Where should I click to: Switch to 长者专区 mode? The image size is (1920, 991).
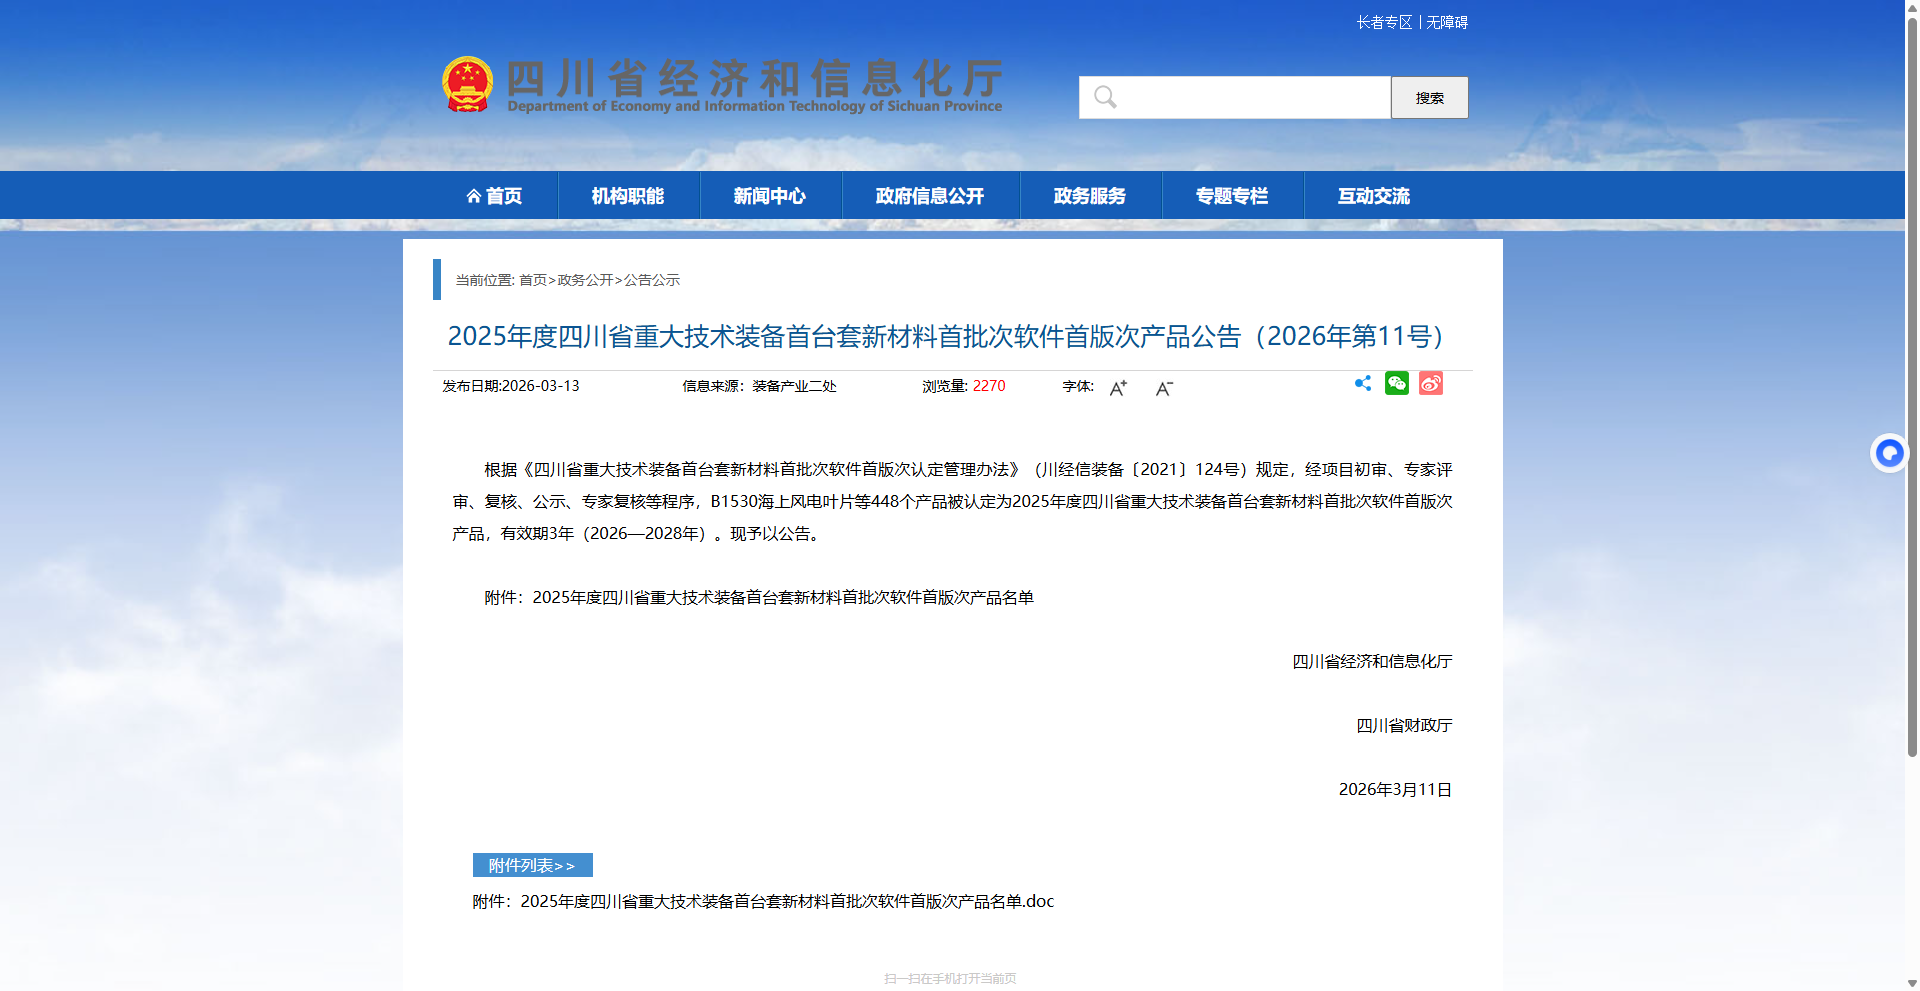point(1384,23)
